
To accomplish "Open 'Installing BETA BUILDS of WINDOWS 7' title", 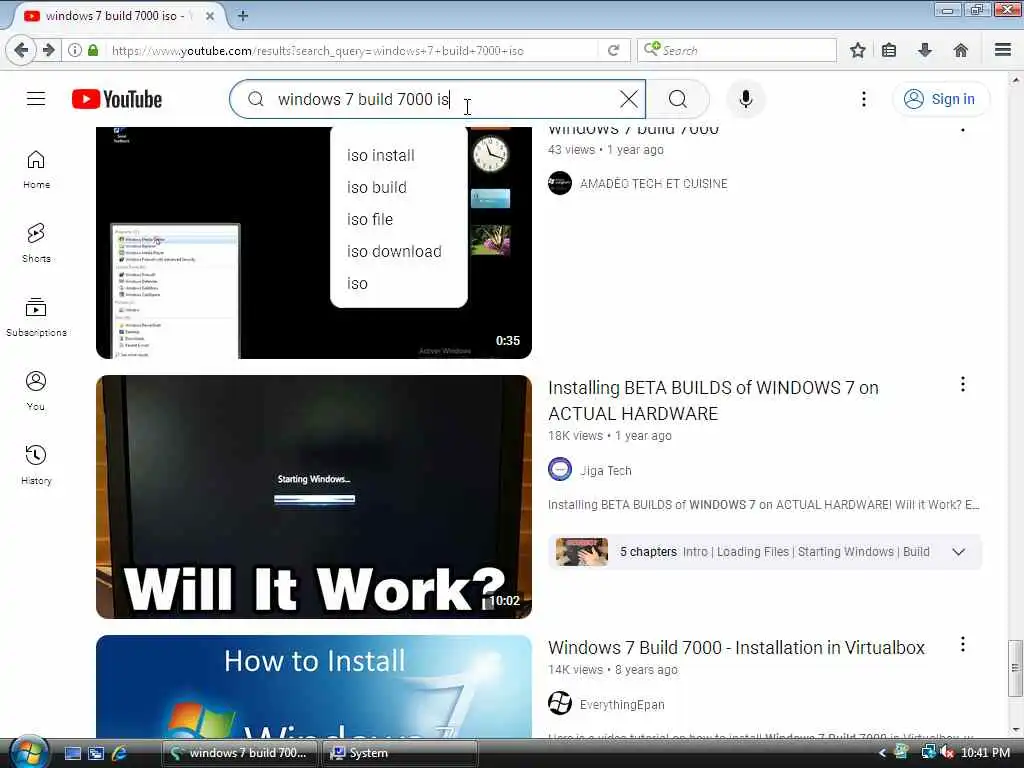I will [x=713, y=400].
